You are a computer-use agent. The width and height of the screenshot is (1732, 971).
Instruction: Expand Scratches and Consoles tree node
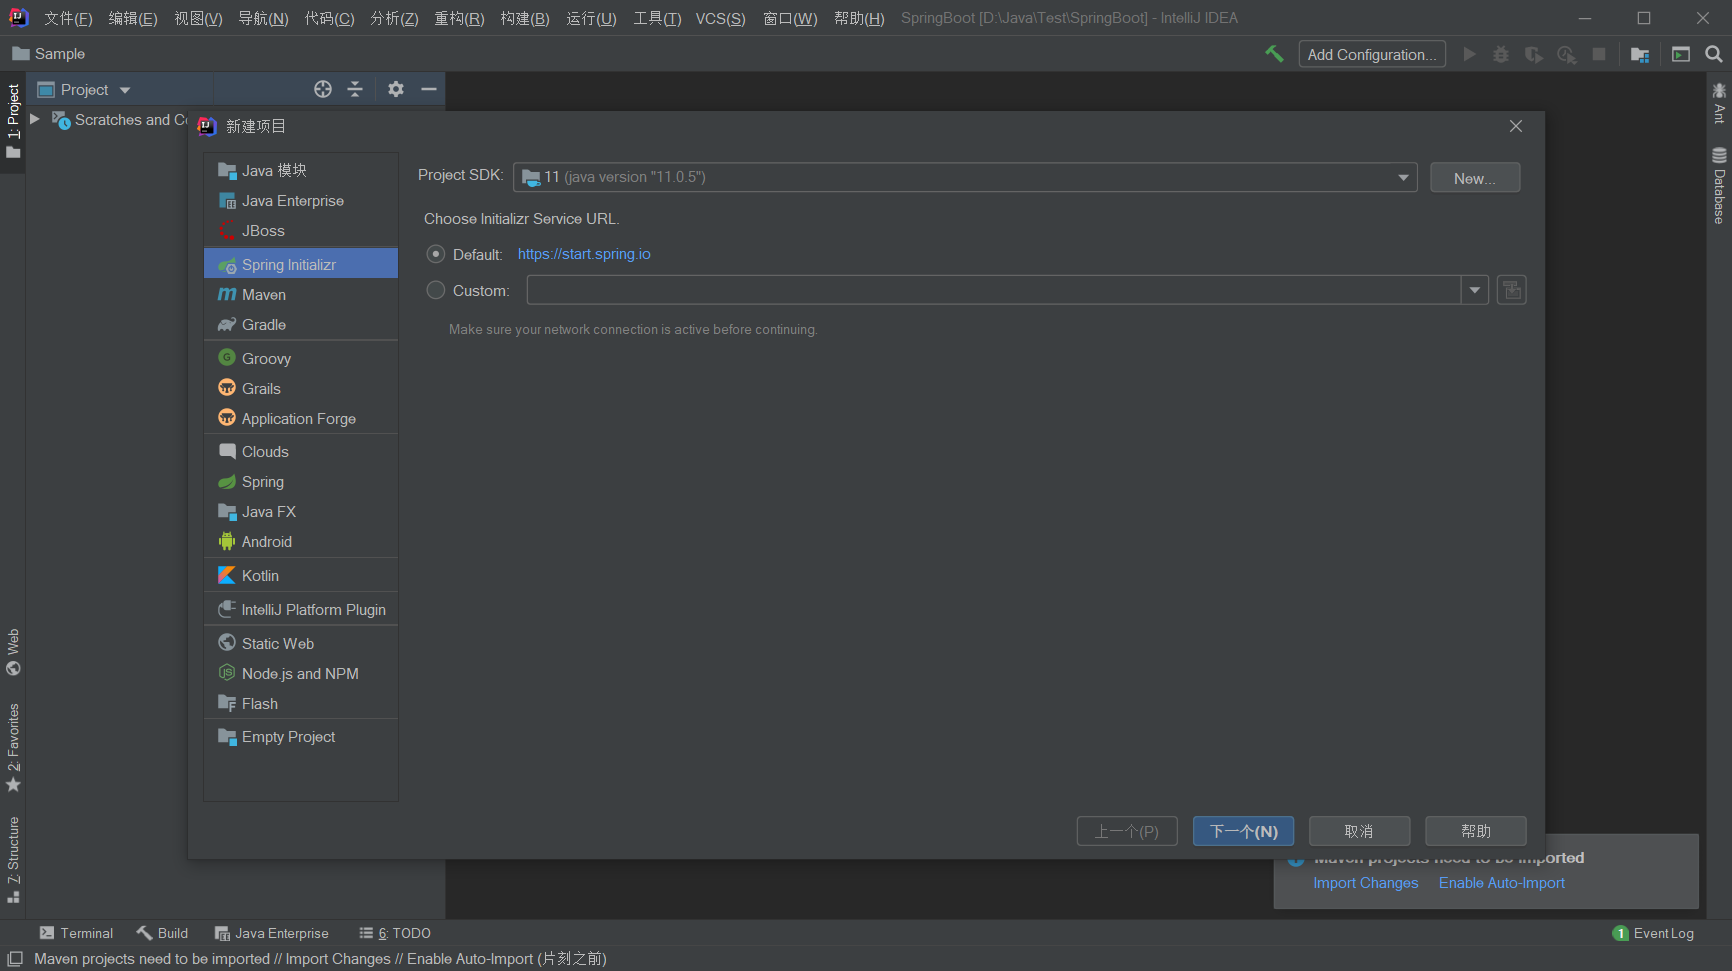point(35,119)
